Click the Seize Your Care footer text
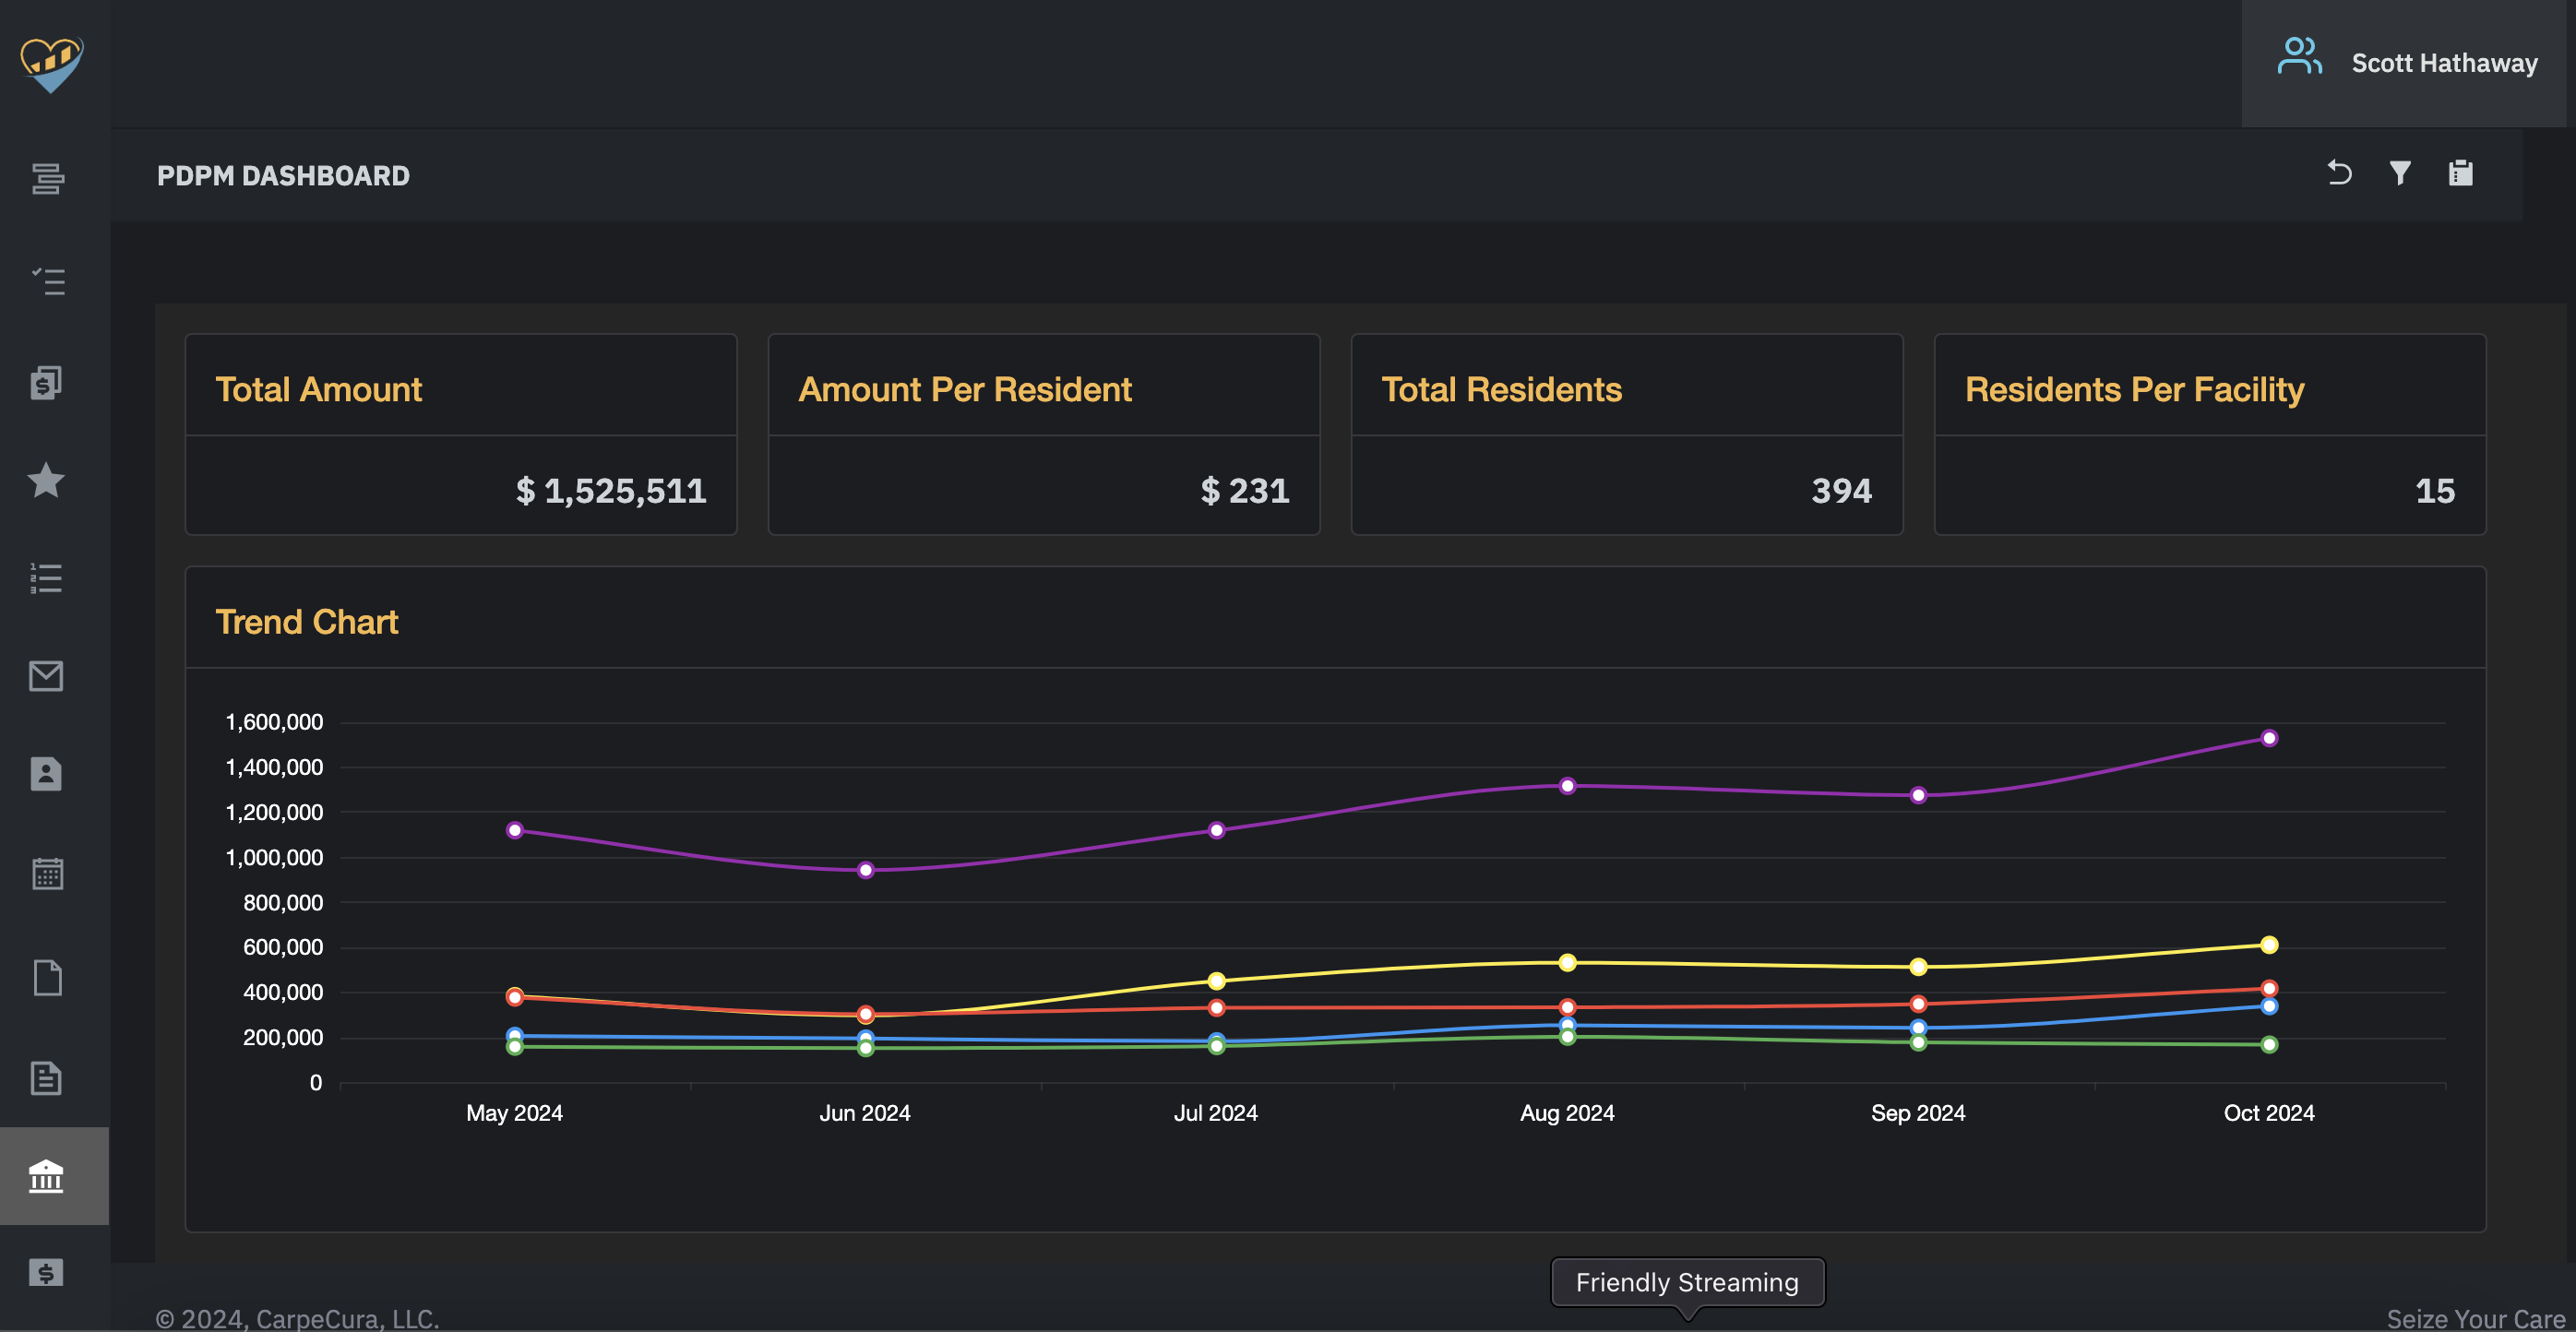This screenshot has width=2576, height=1332. (2475, 1318)
